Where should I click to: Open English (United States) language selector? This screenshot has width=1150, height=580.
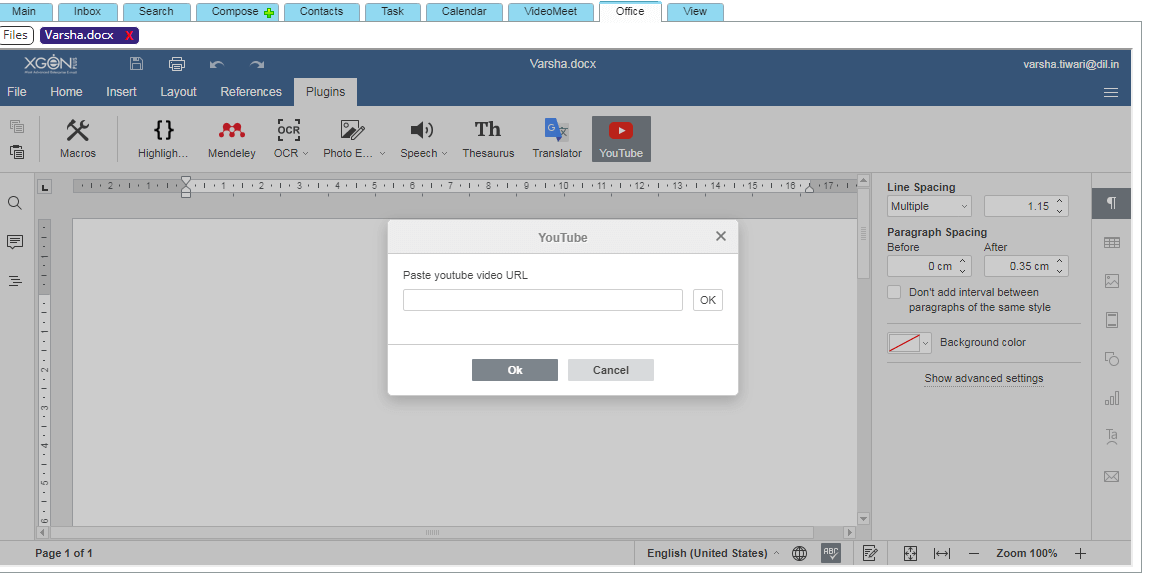click(x=713, y=554)
